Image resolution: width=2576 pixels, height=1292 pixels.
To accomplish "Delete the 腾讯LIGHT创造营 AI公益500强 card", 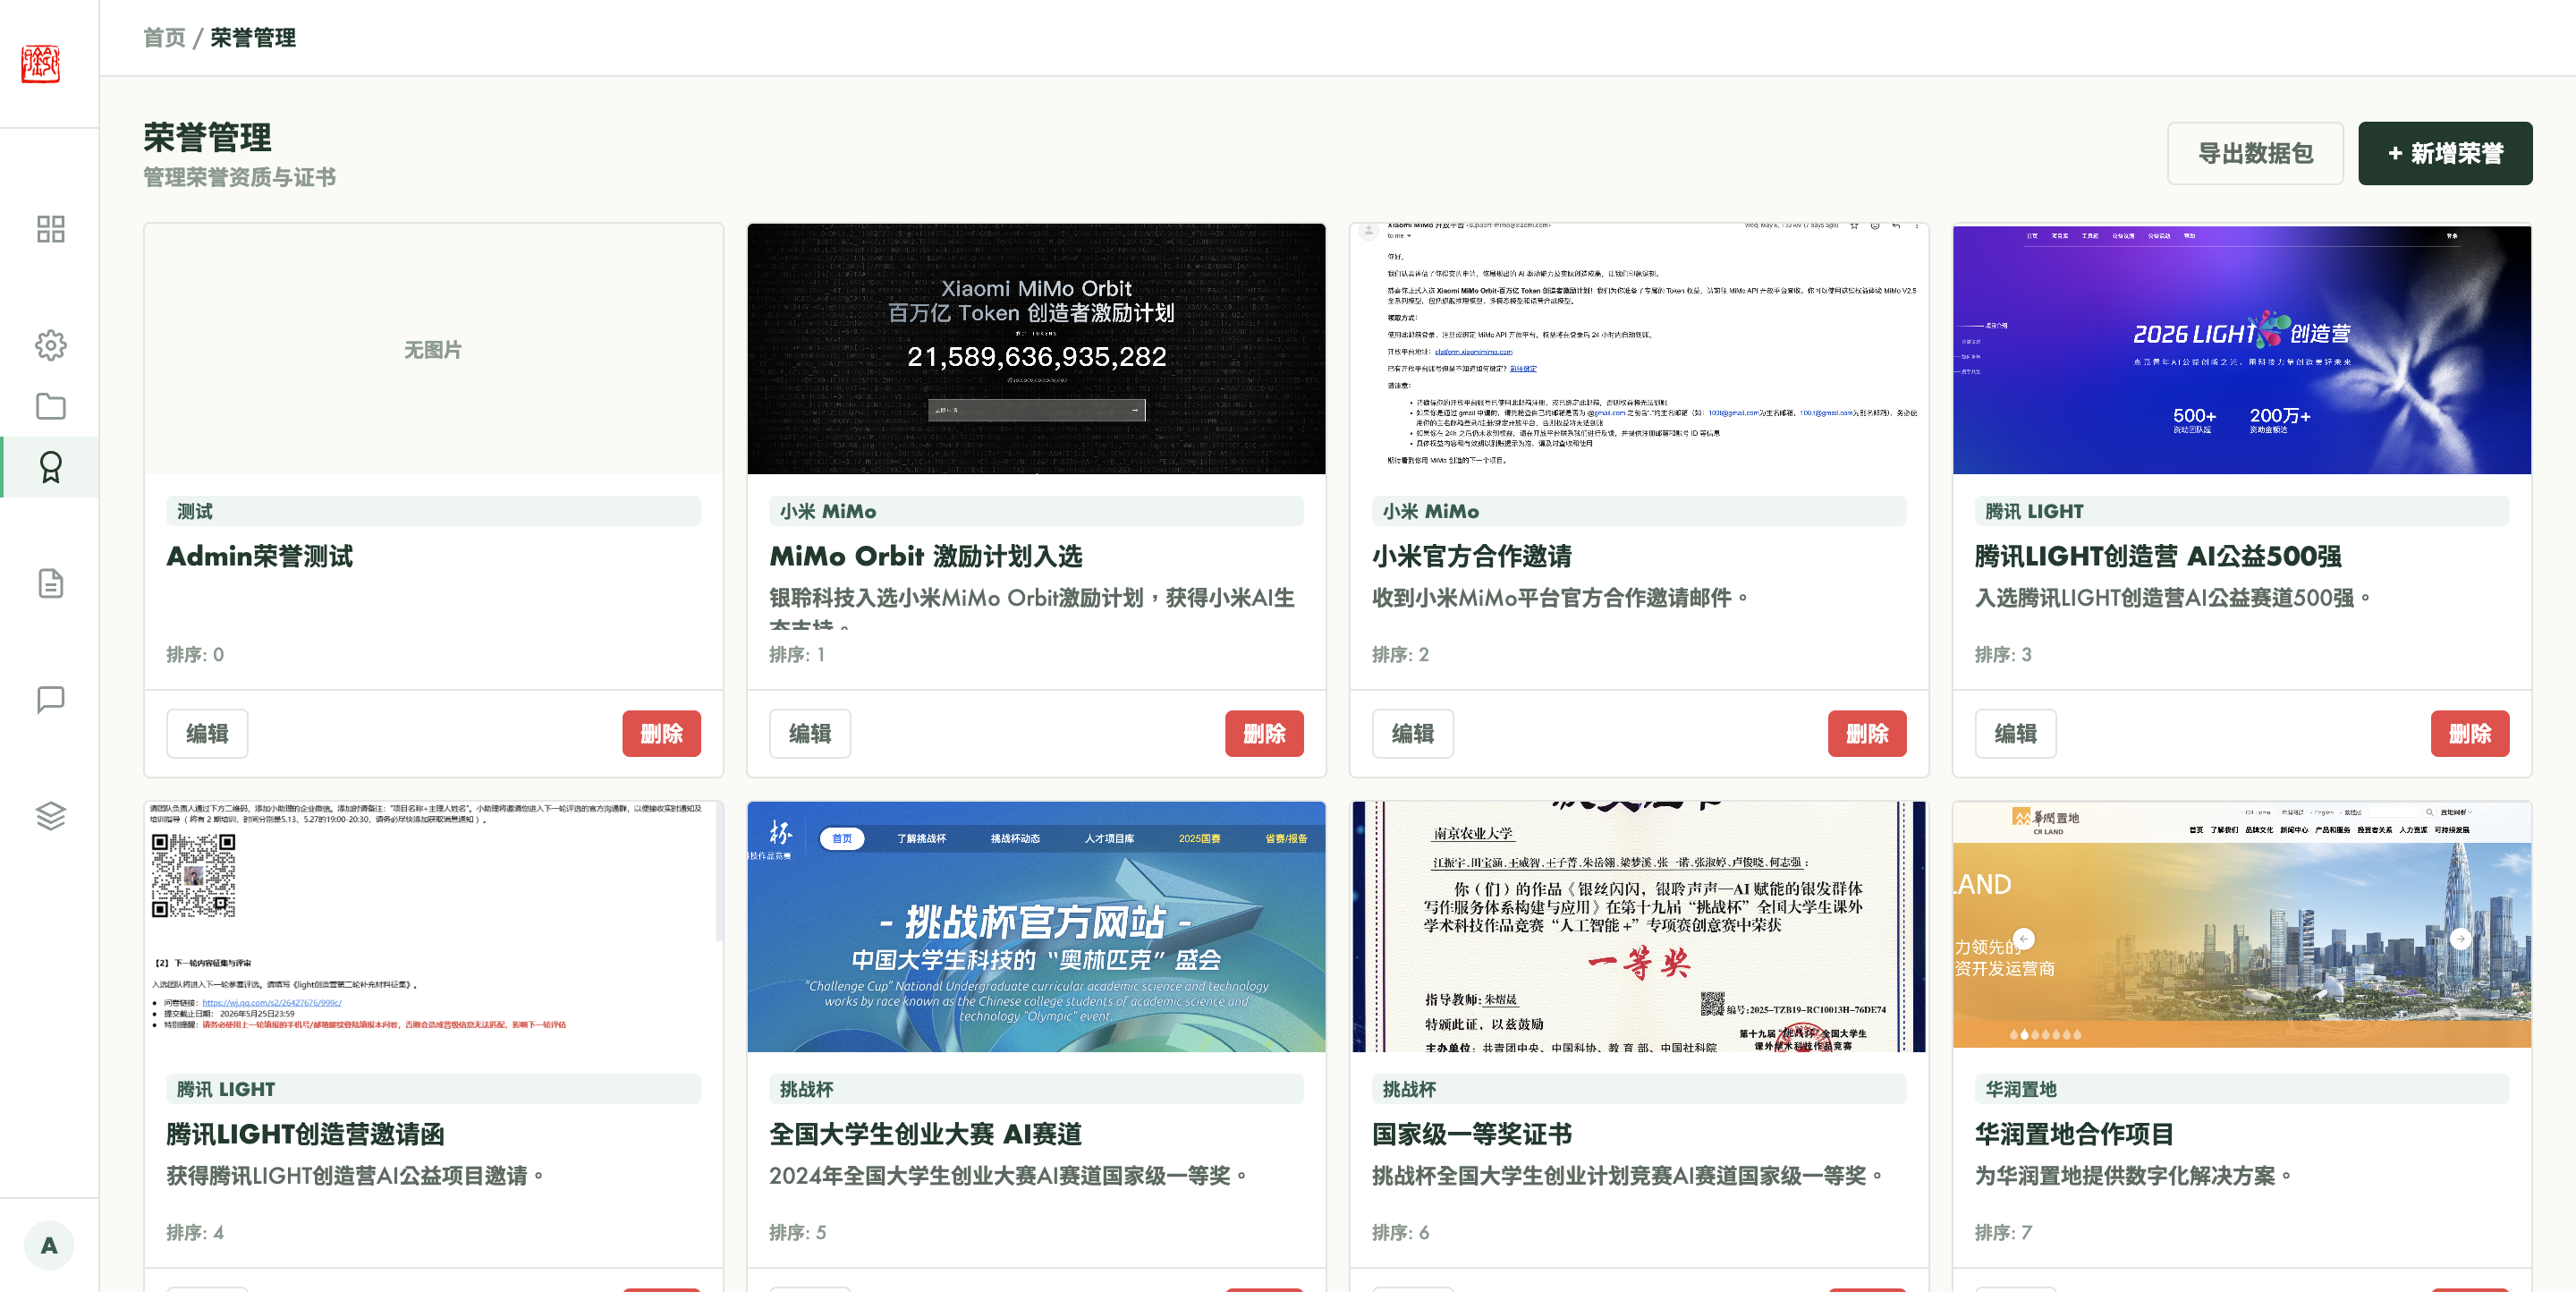I will pyautogui.click(x=2470, y=733).
